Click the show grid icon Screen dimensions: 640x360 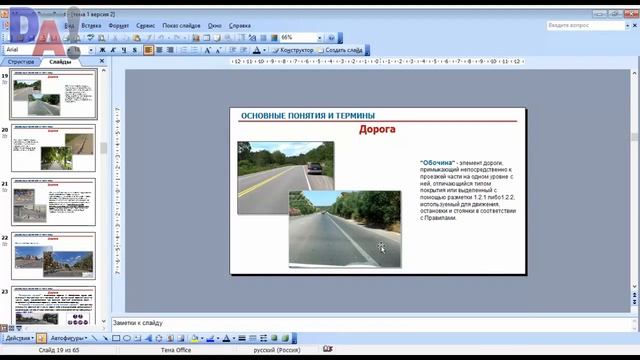[x=263, y=38]
